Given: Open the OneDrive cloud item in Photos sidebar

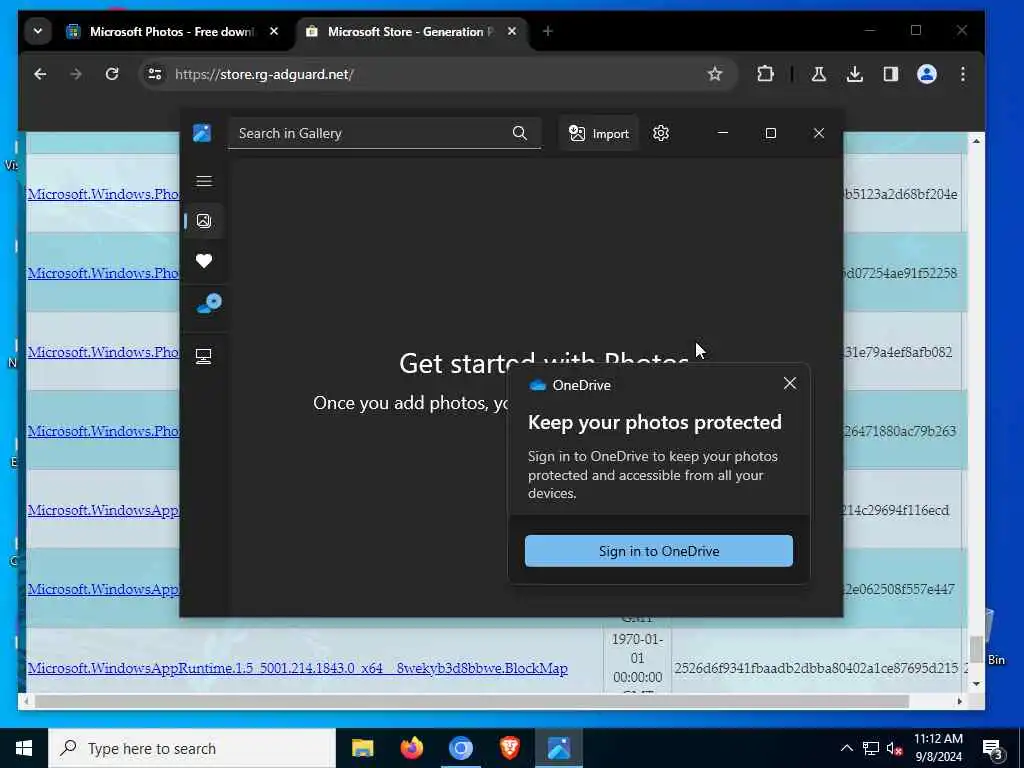Looking at the screenshot, I should [208, 304].
